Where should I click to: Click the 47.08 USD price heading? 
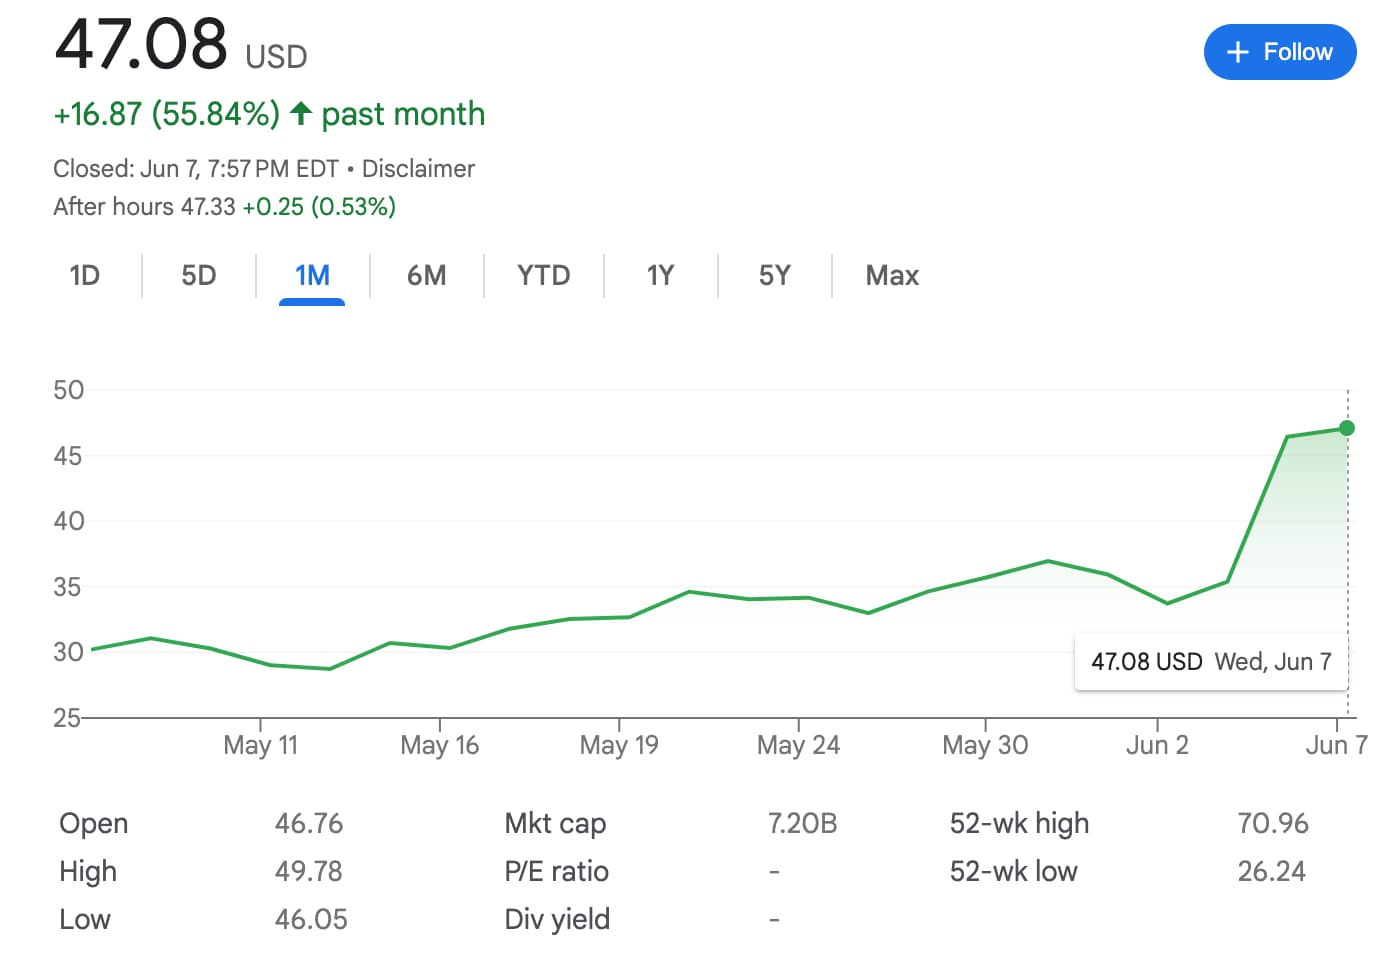181,44
